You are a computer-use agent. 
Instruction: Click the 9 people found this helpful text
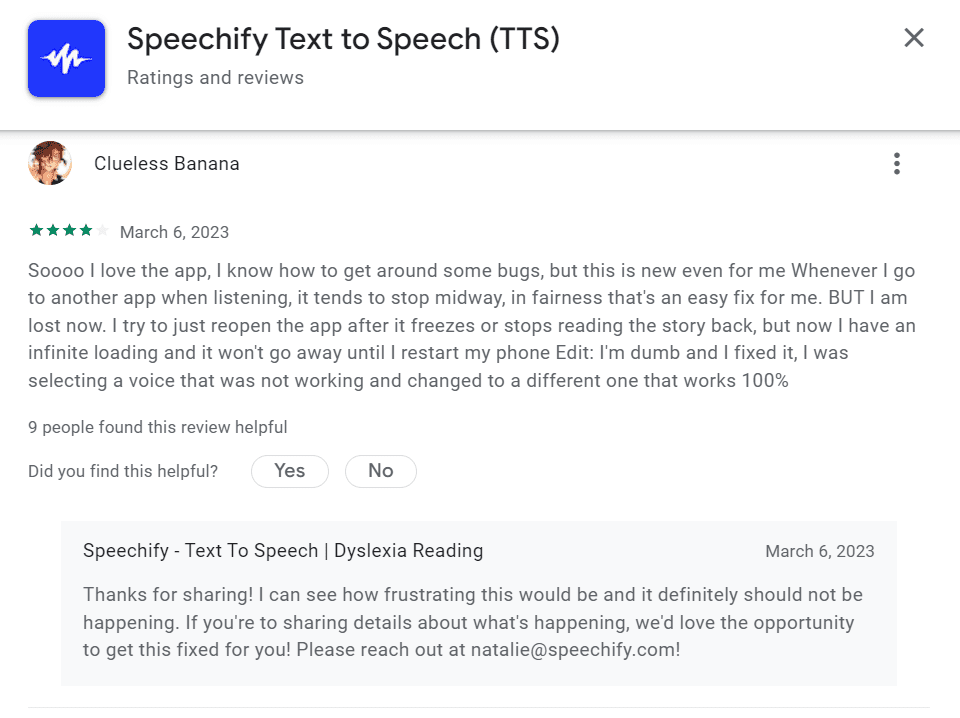click(x=157, y=427)
